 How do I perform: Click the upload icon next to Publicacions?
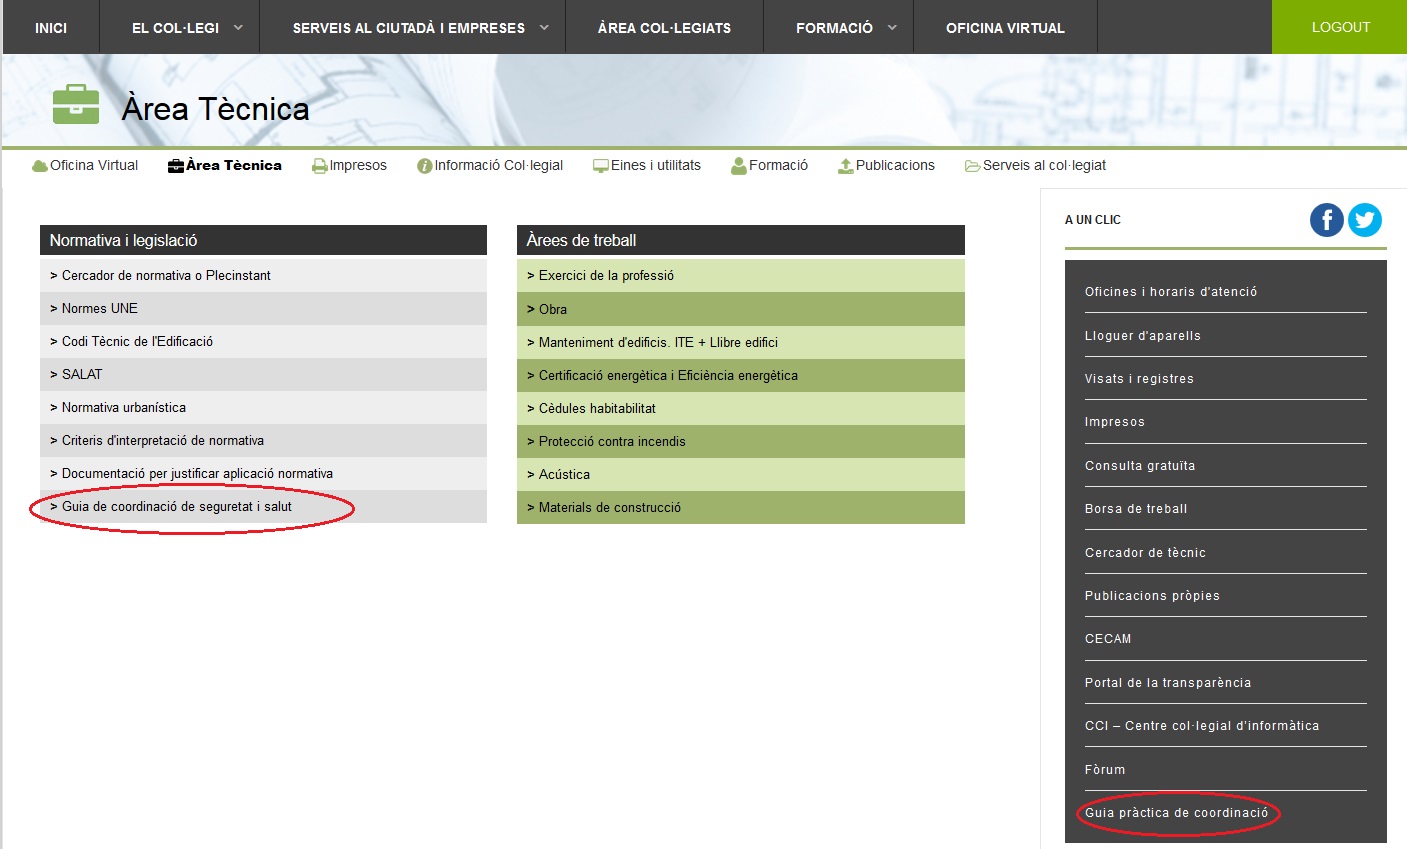[x=846, y=166]
